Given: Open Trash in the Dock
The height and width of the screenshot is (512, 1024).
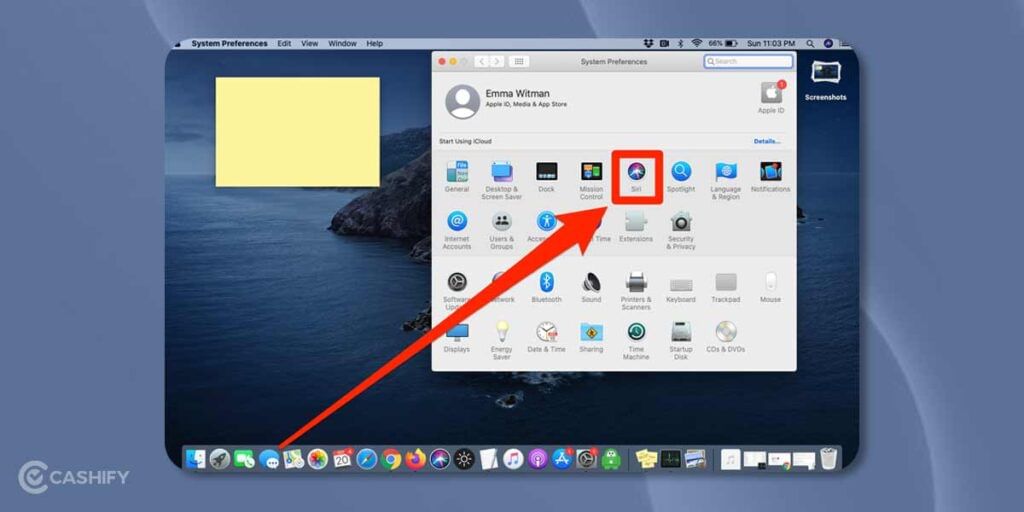Looking at the screenshot, I should (x=829, y=459).
